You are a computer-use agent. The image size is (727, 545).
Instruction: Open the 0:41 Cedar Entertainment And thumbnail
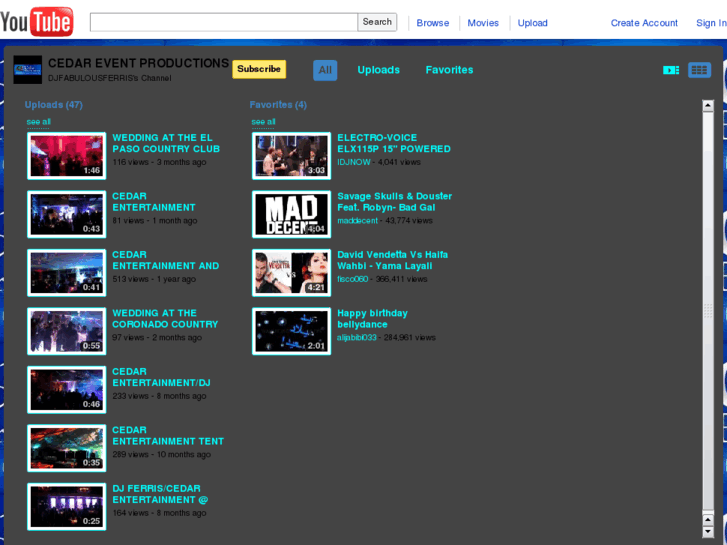[67, 273]
